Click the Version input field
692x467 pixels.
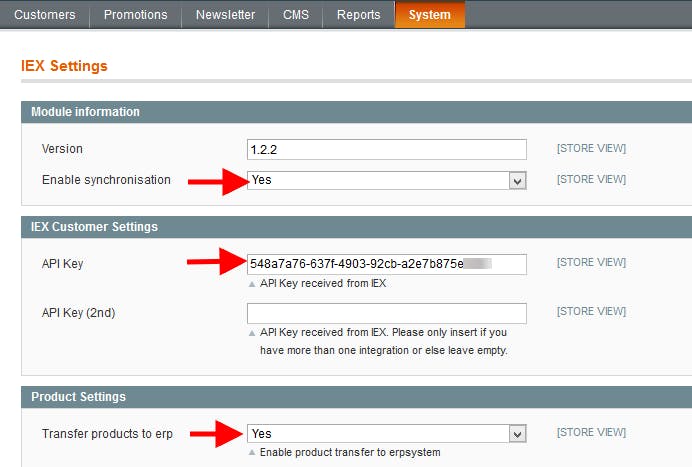pos(387,150)
